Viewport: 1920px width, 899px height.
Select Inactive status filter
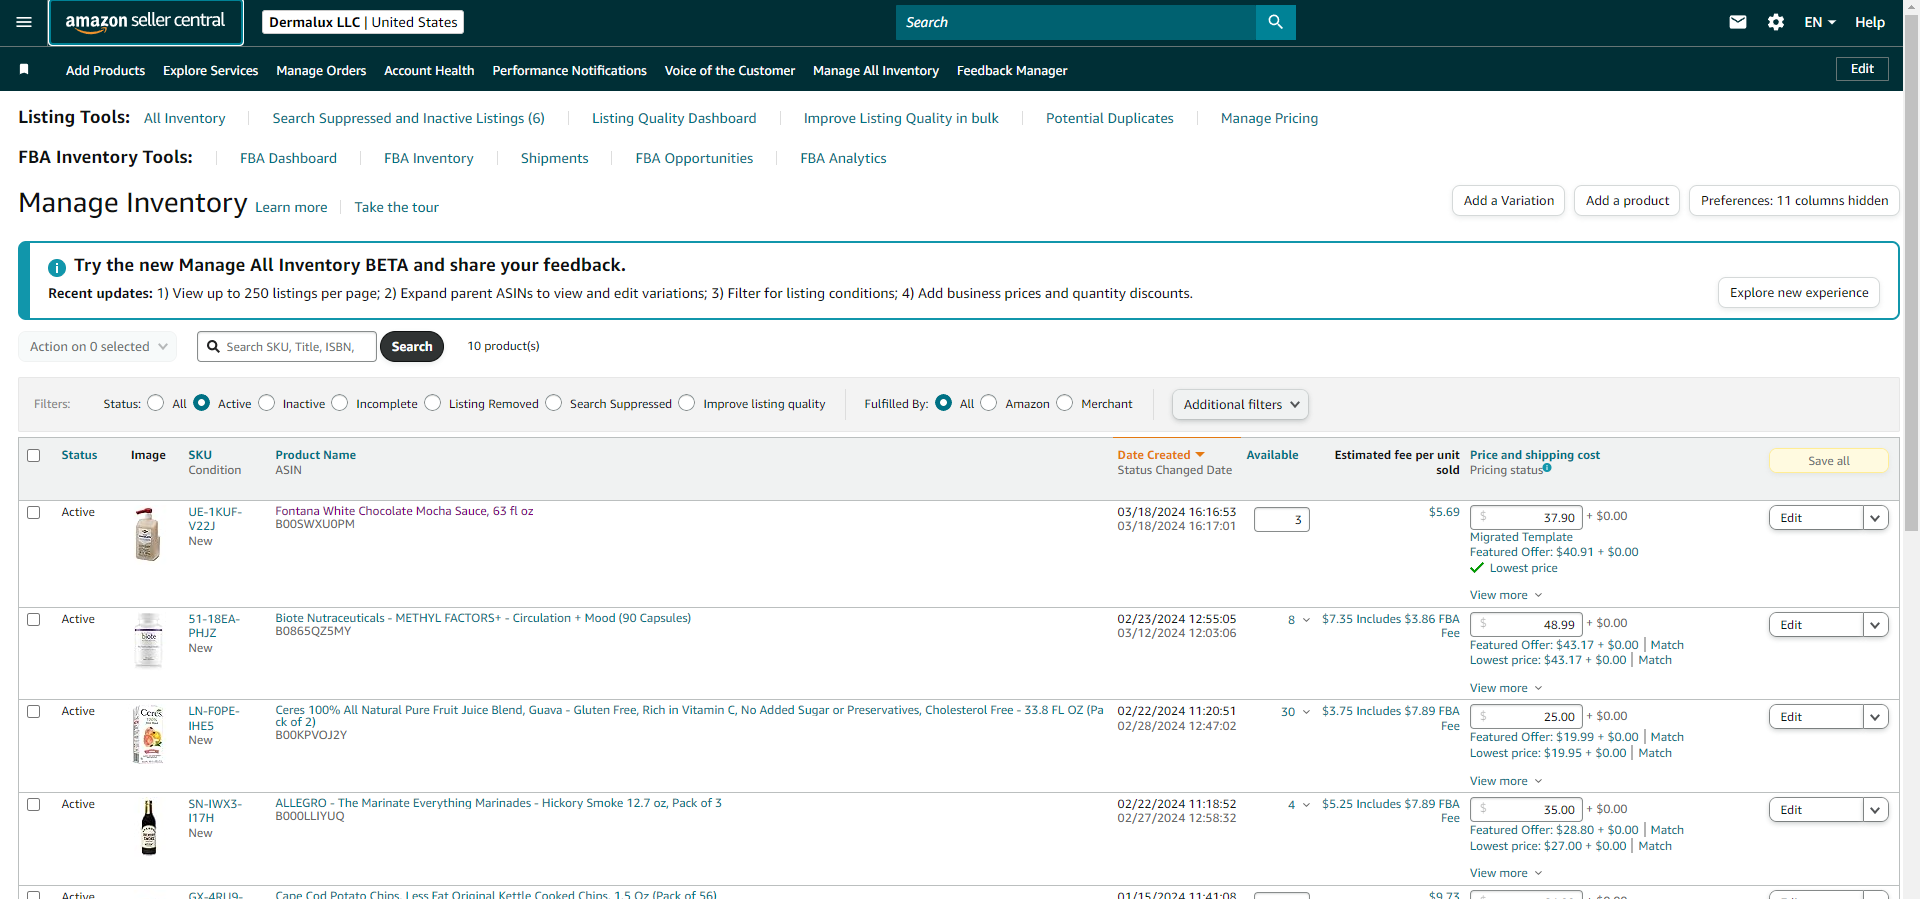(x=266, y=403)
